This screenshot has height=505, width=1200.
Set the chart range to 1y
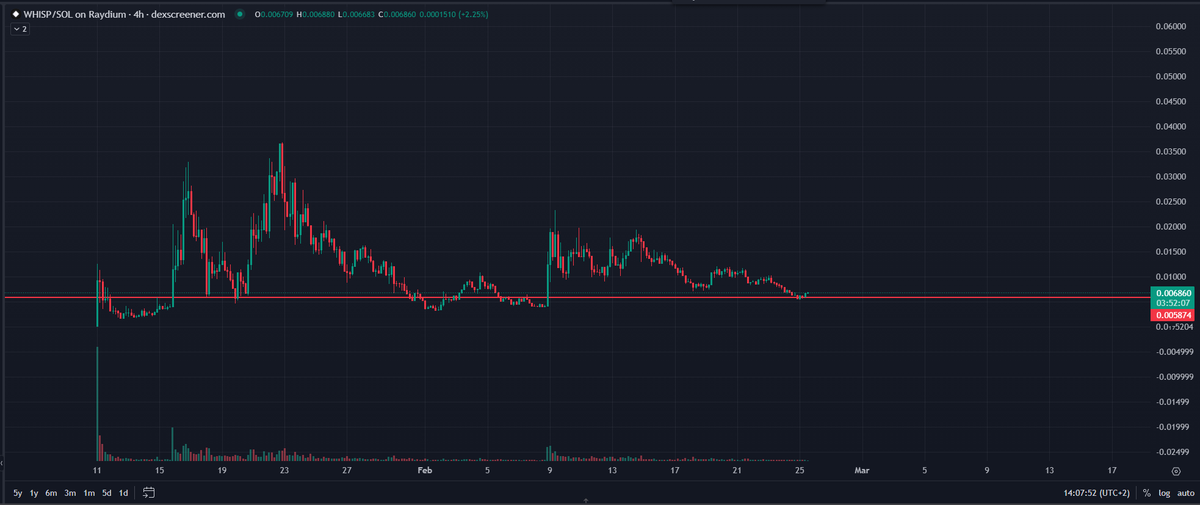coord(34,493)
